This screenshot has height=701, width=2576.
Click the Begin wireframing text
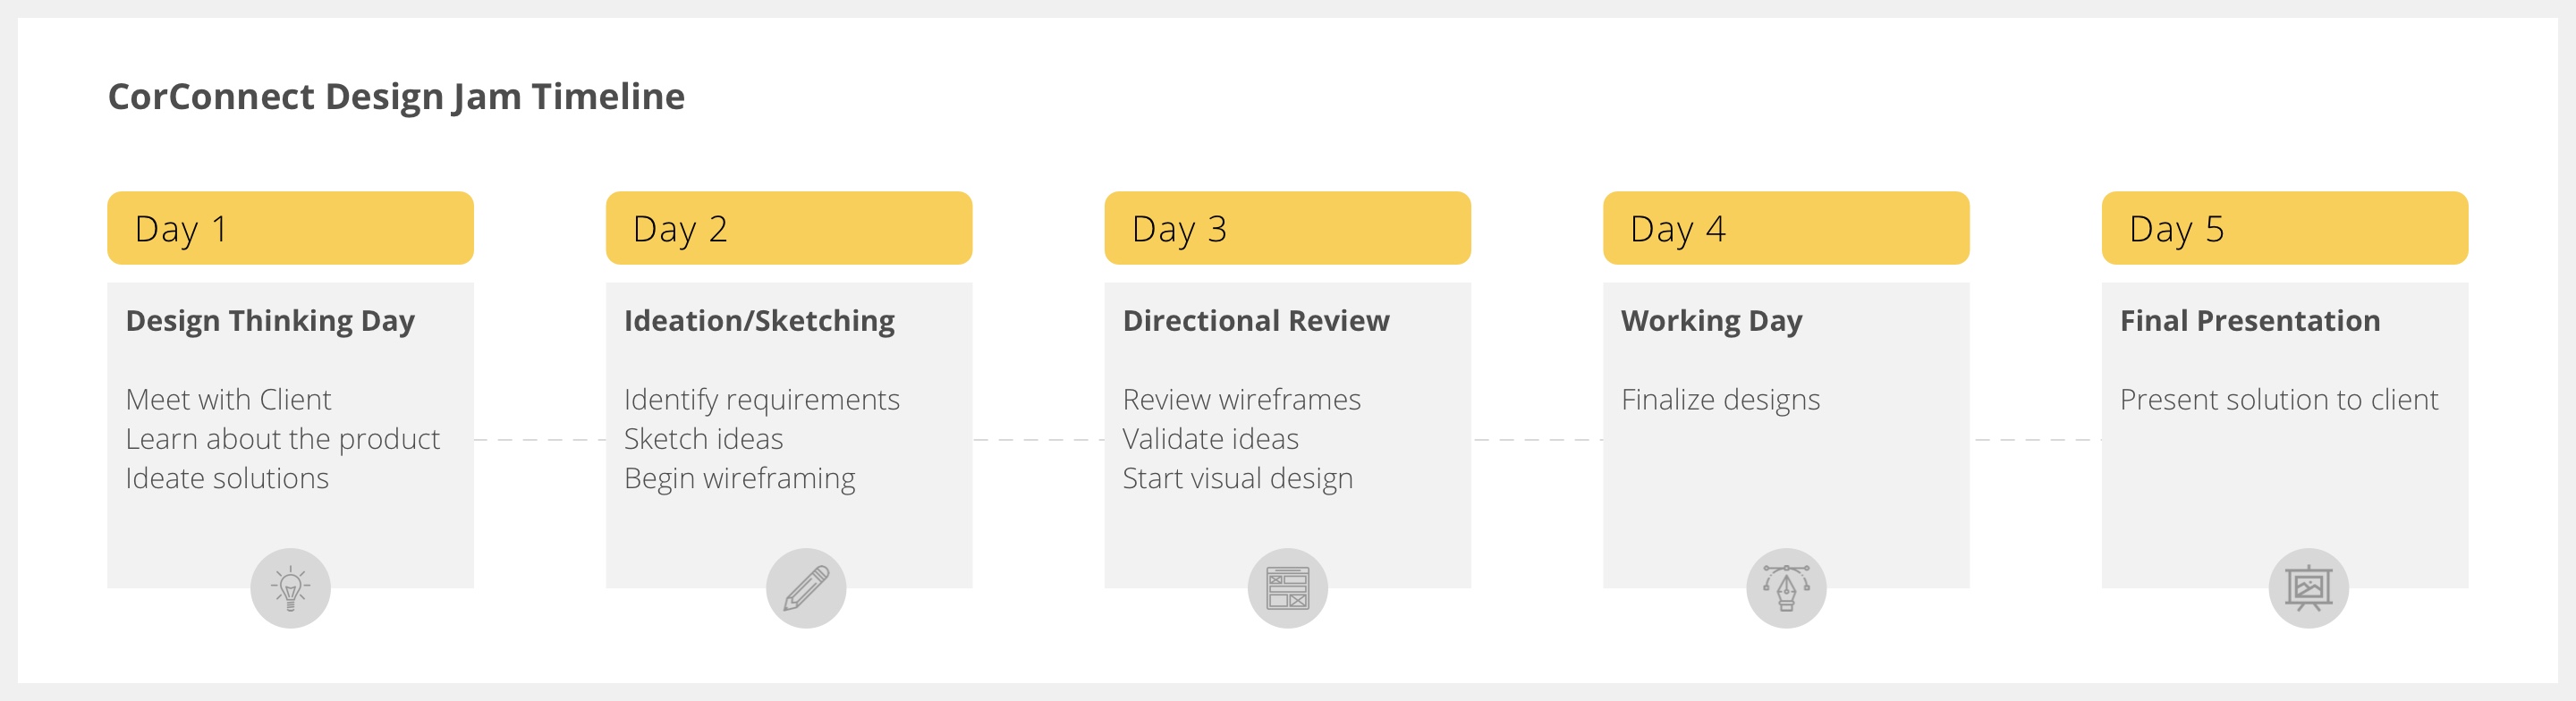tap(739, 479)
